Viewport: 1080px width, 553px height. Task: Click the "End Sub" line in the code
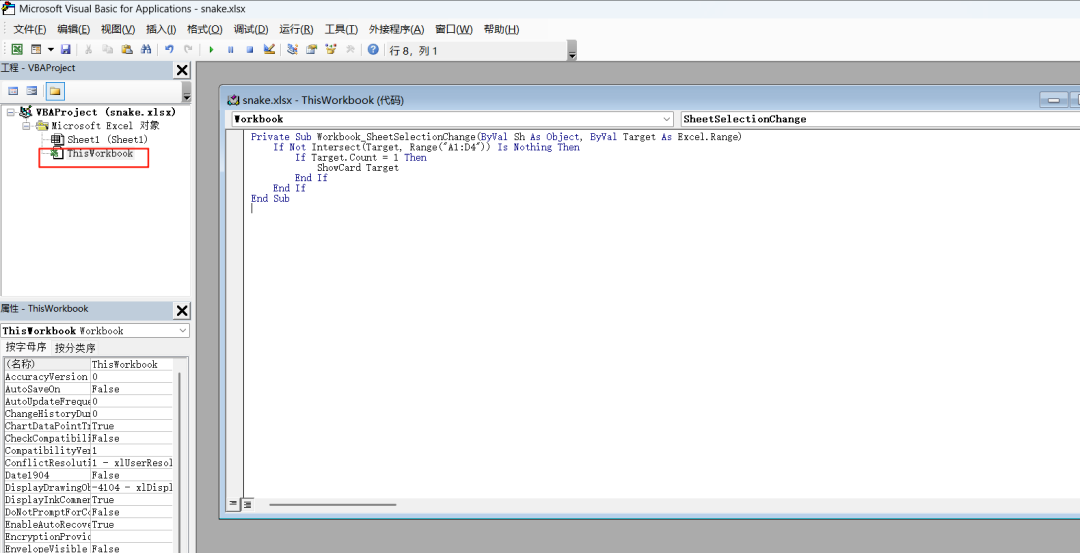pos(270,198)
